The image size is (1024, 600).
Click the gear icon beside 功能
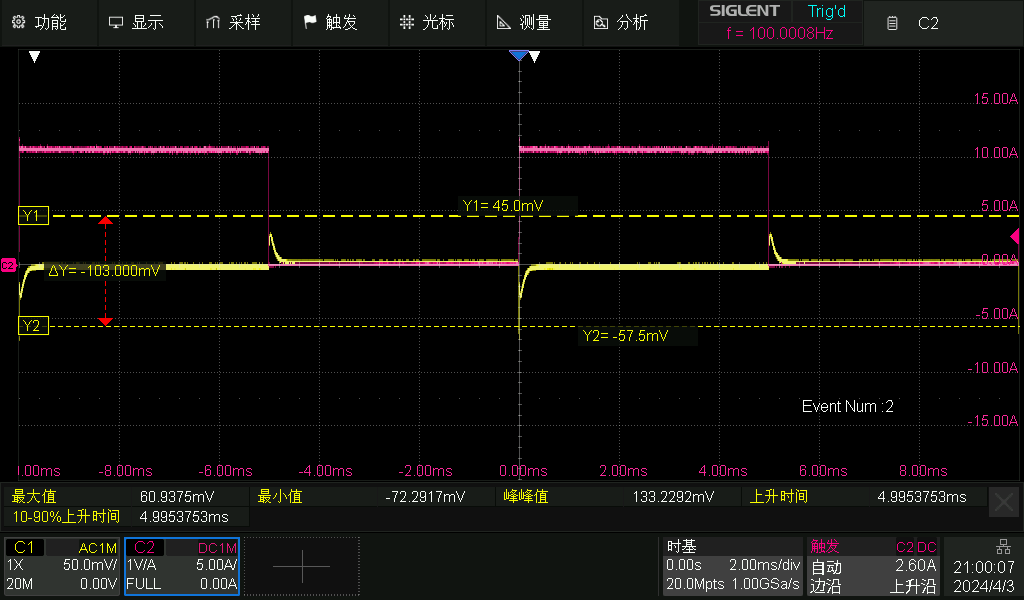pos(18,22)
